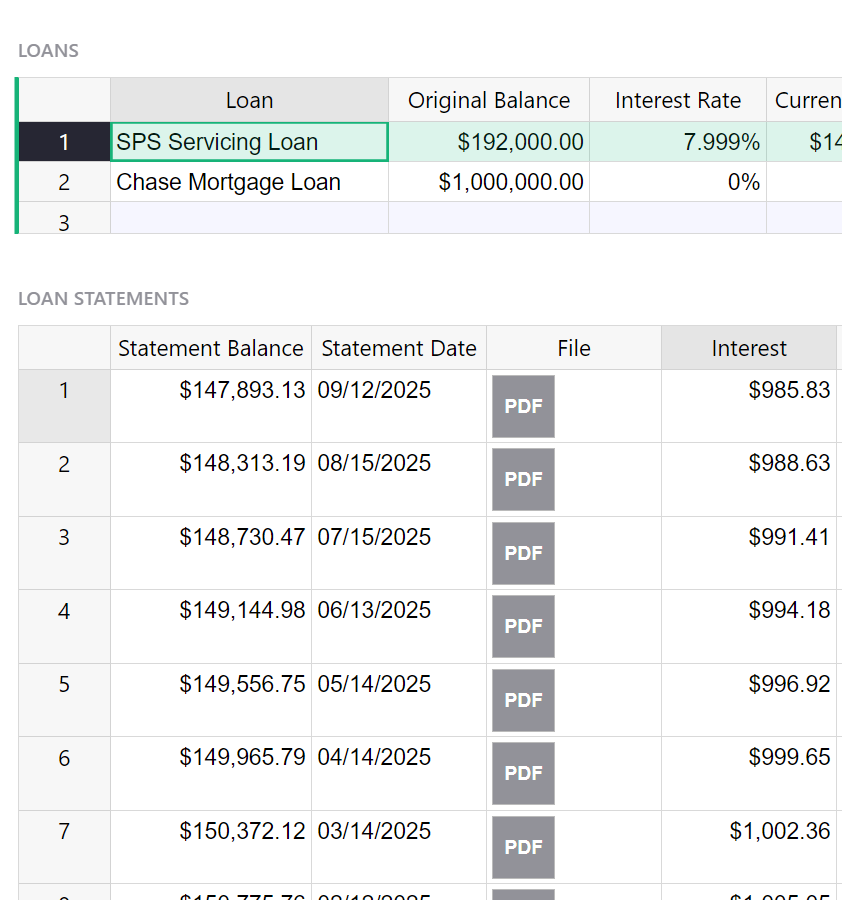Select the Statement Date column header

tap(399, 348)
